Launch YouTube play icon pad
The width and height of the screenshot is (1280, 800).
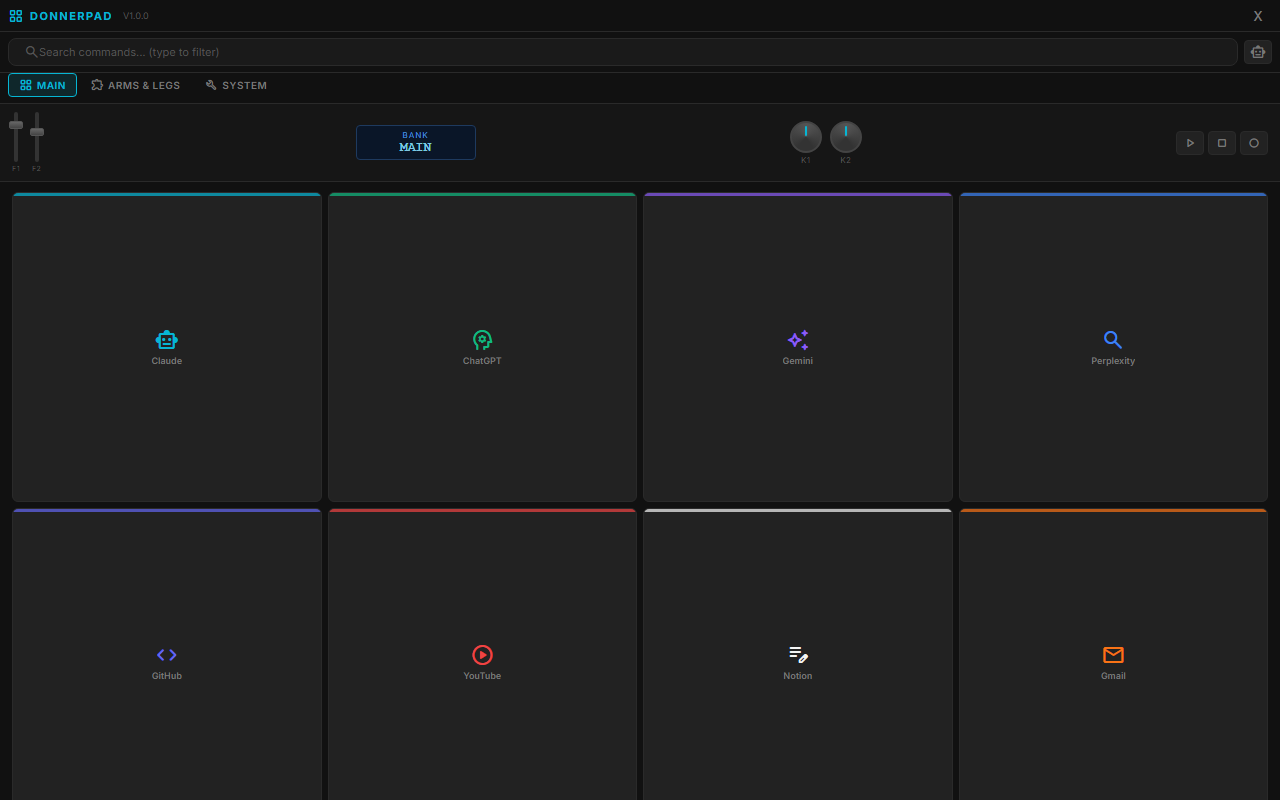click(x=482, y=655)
